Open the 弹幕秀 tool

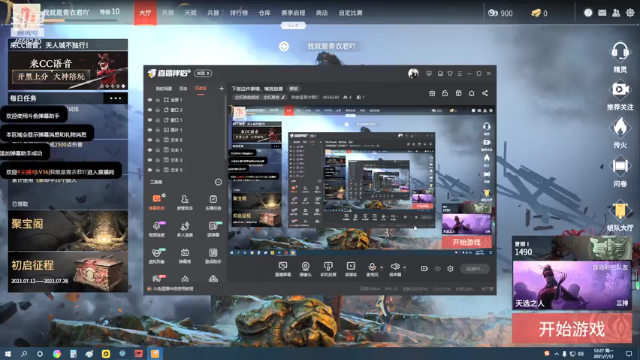[x=184, y=256]
